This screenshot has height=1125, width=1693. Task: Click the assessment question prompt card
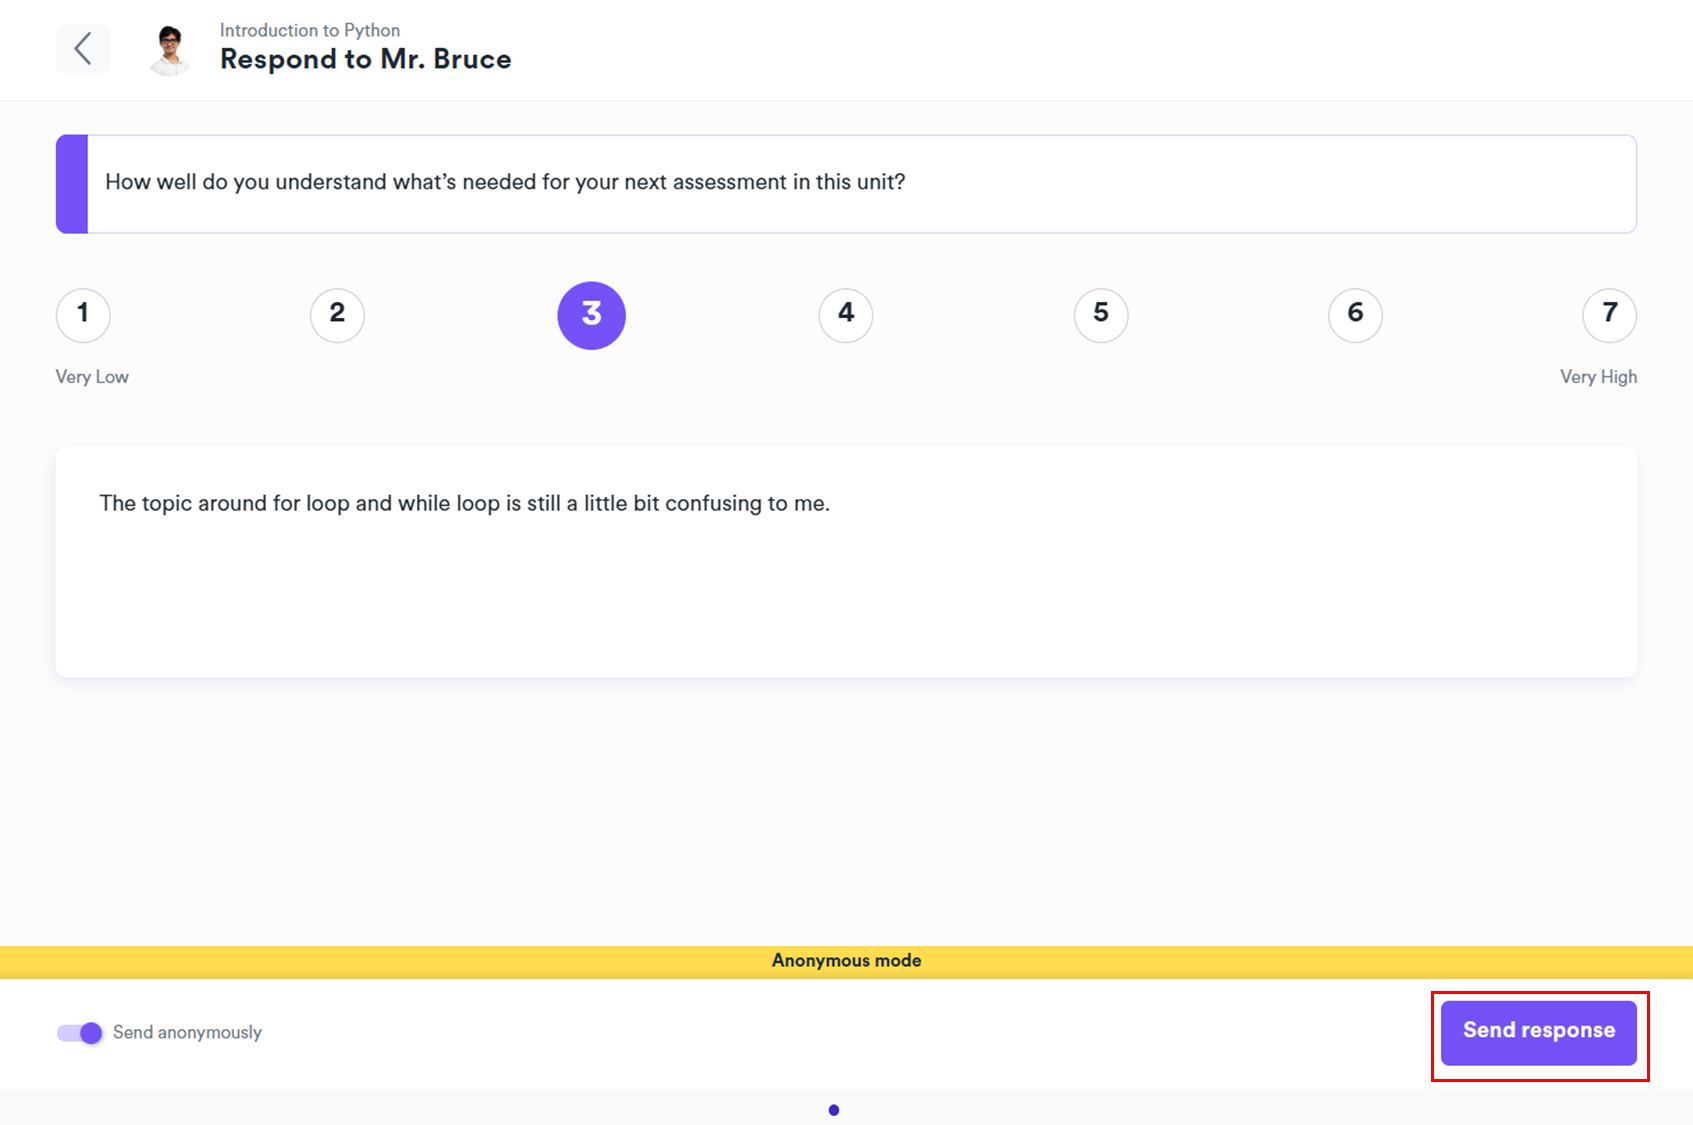(860, 184)
